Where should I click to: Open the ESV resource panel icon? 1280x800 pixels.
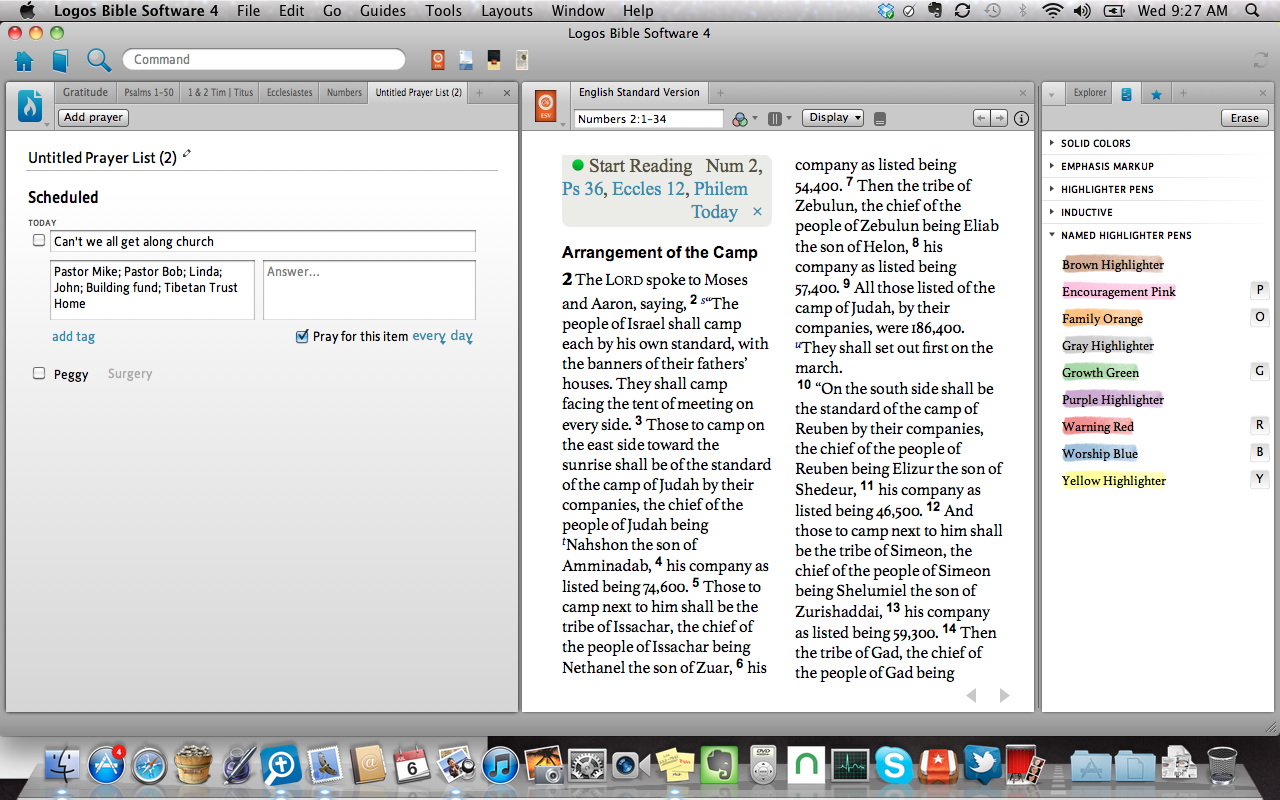coord(545,105)
